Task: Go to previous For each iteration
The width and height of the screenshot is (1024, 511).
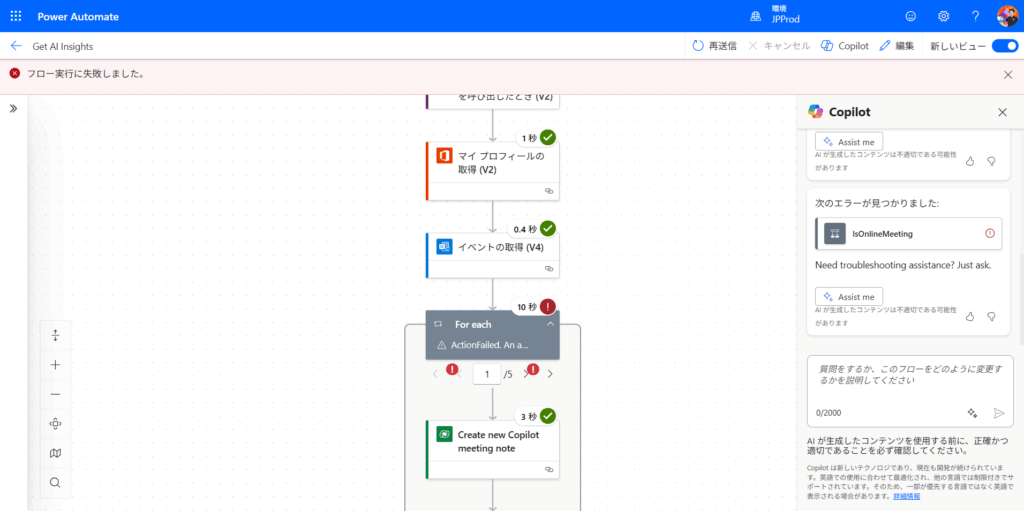Action: pos(436,374)
